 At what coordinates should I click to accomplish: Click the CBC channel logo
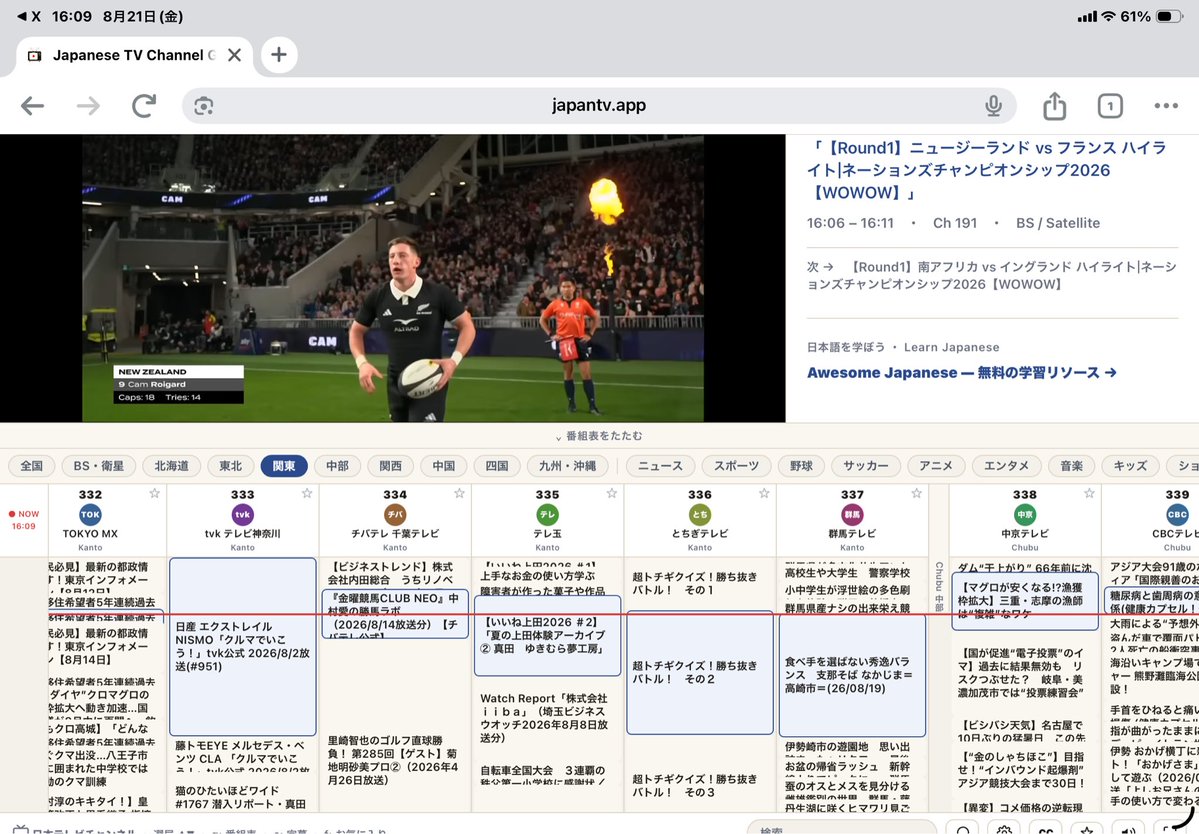click(1178, 514)
